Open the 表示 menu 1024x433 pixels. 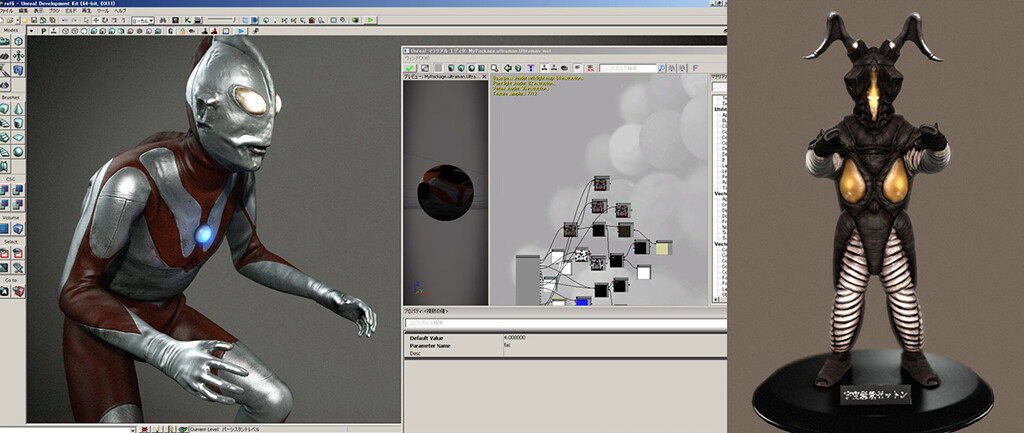(39, 11)
